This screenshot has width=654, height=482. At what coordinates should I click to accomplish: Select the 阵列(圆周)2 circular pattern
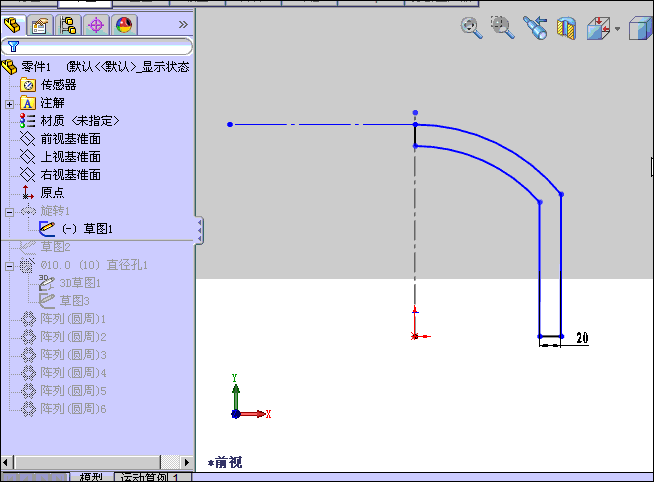coord(73,337)
